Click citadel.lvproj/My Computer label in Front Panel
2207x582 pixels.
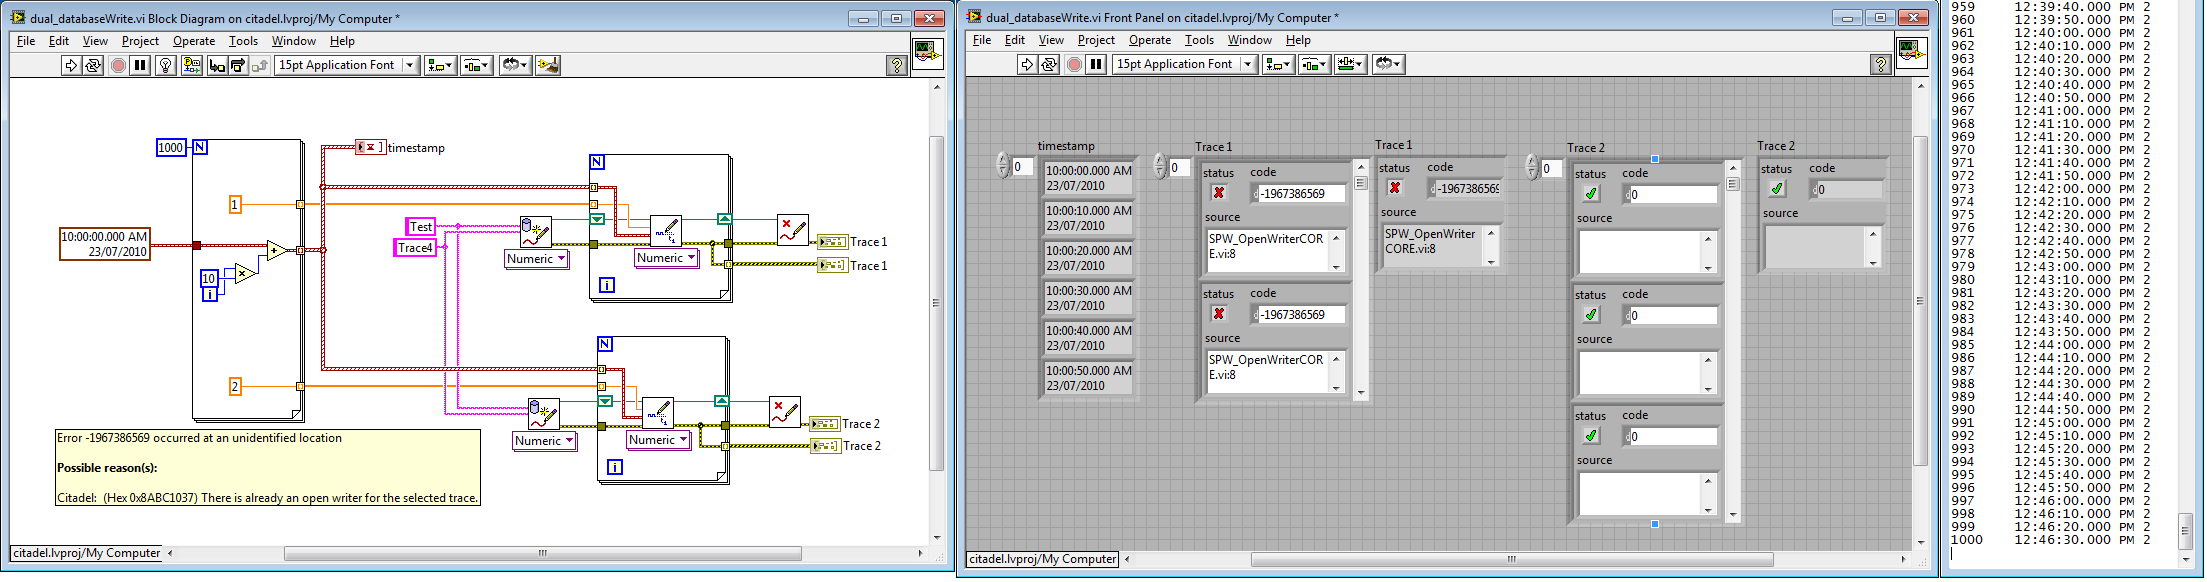(x=1042, y=559)
